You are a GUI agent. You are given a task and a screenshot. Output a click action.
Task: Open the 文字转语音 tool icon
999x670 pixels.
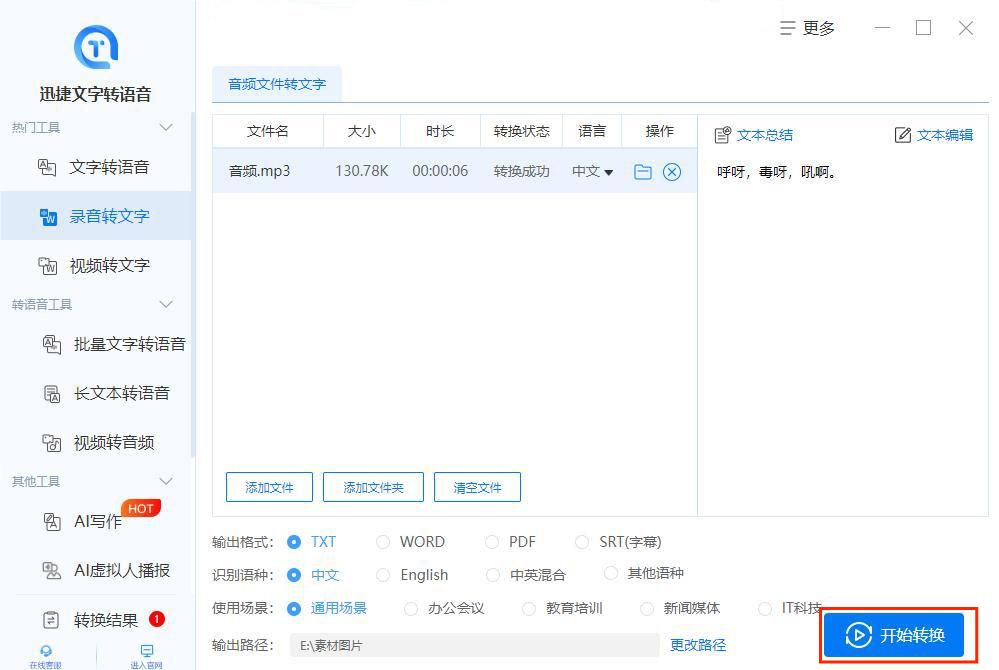pyautogui.click(x=47, y=168)
